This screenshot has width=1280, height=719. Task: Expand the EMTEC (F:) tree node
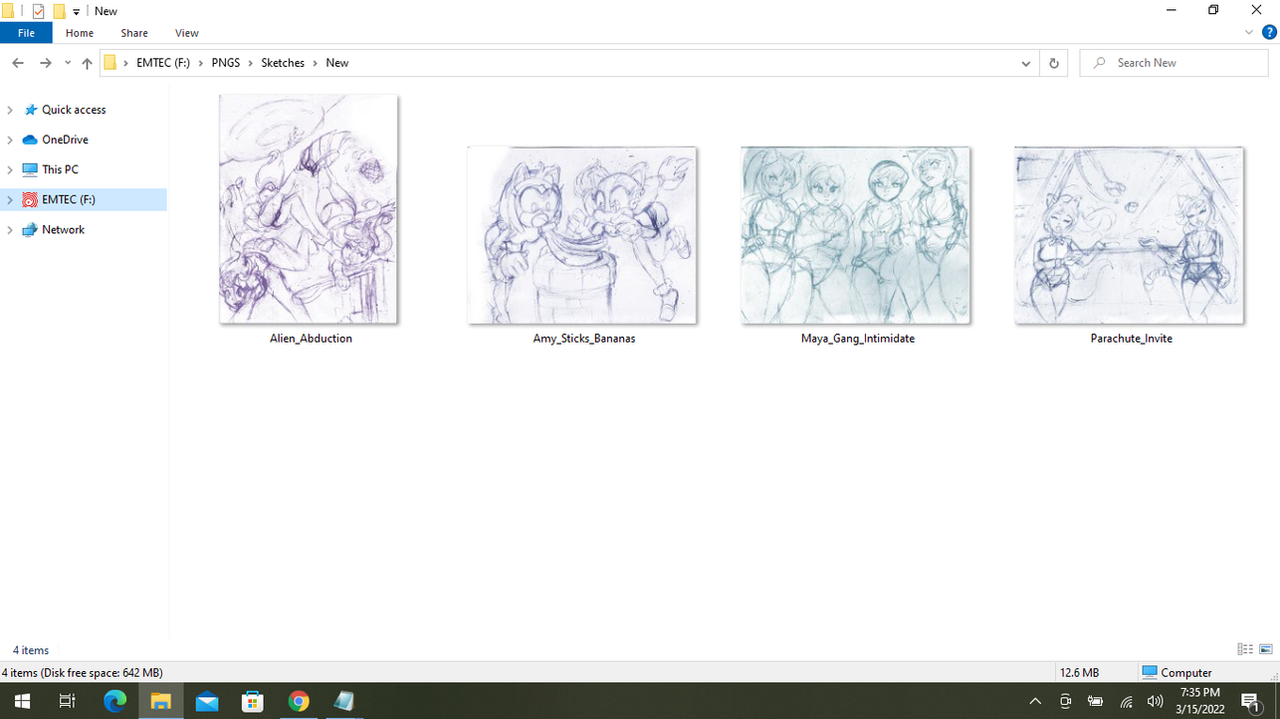[x=10, y=200]
